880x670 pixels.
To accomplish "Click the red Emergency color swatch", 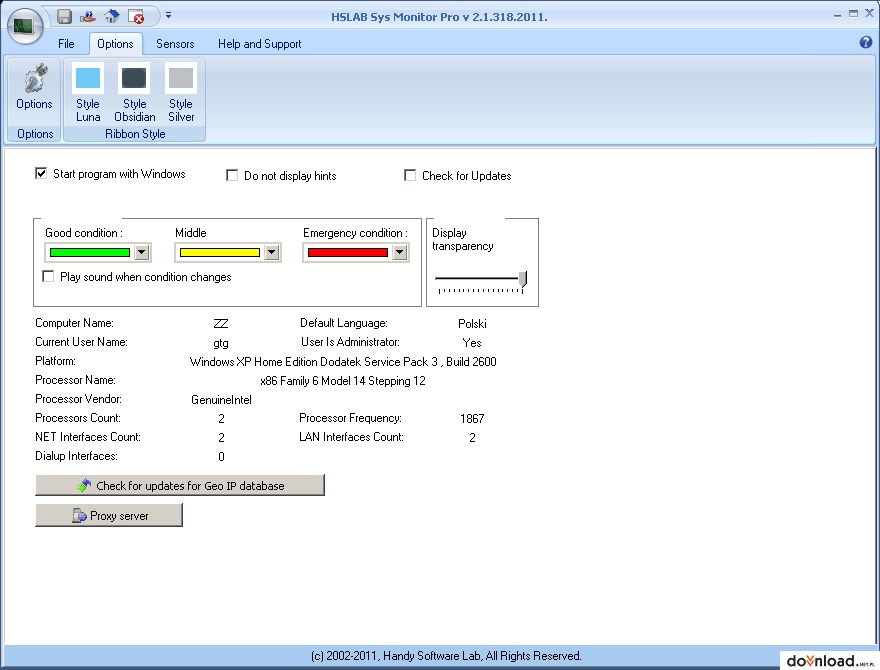I will 348,253.
